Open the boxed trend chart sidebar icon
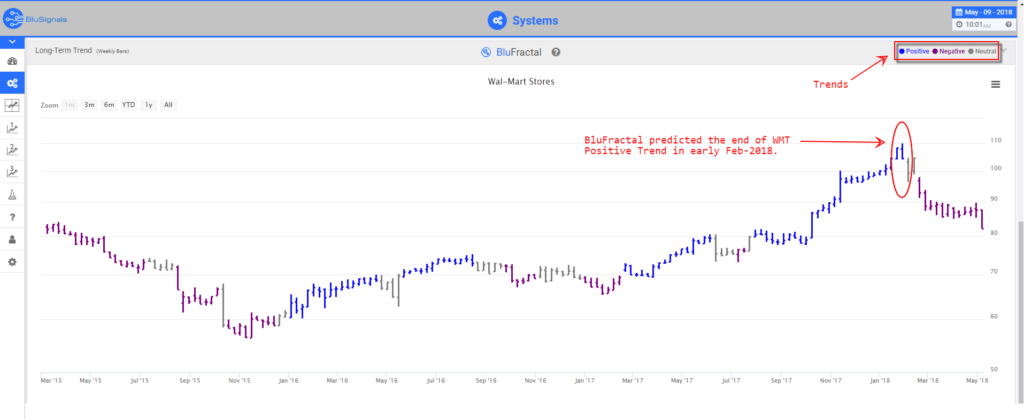This screenshot has width=1024, height=419. click(12, 105)
